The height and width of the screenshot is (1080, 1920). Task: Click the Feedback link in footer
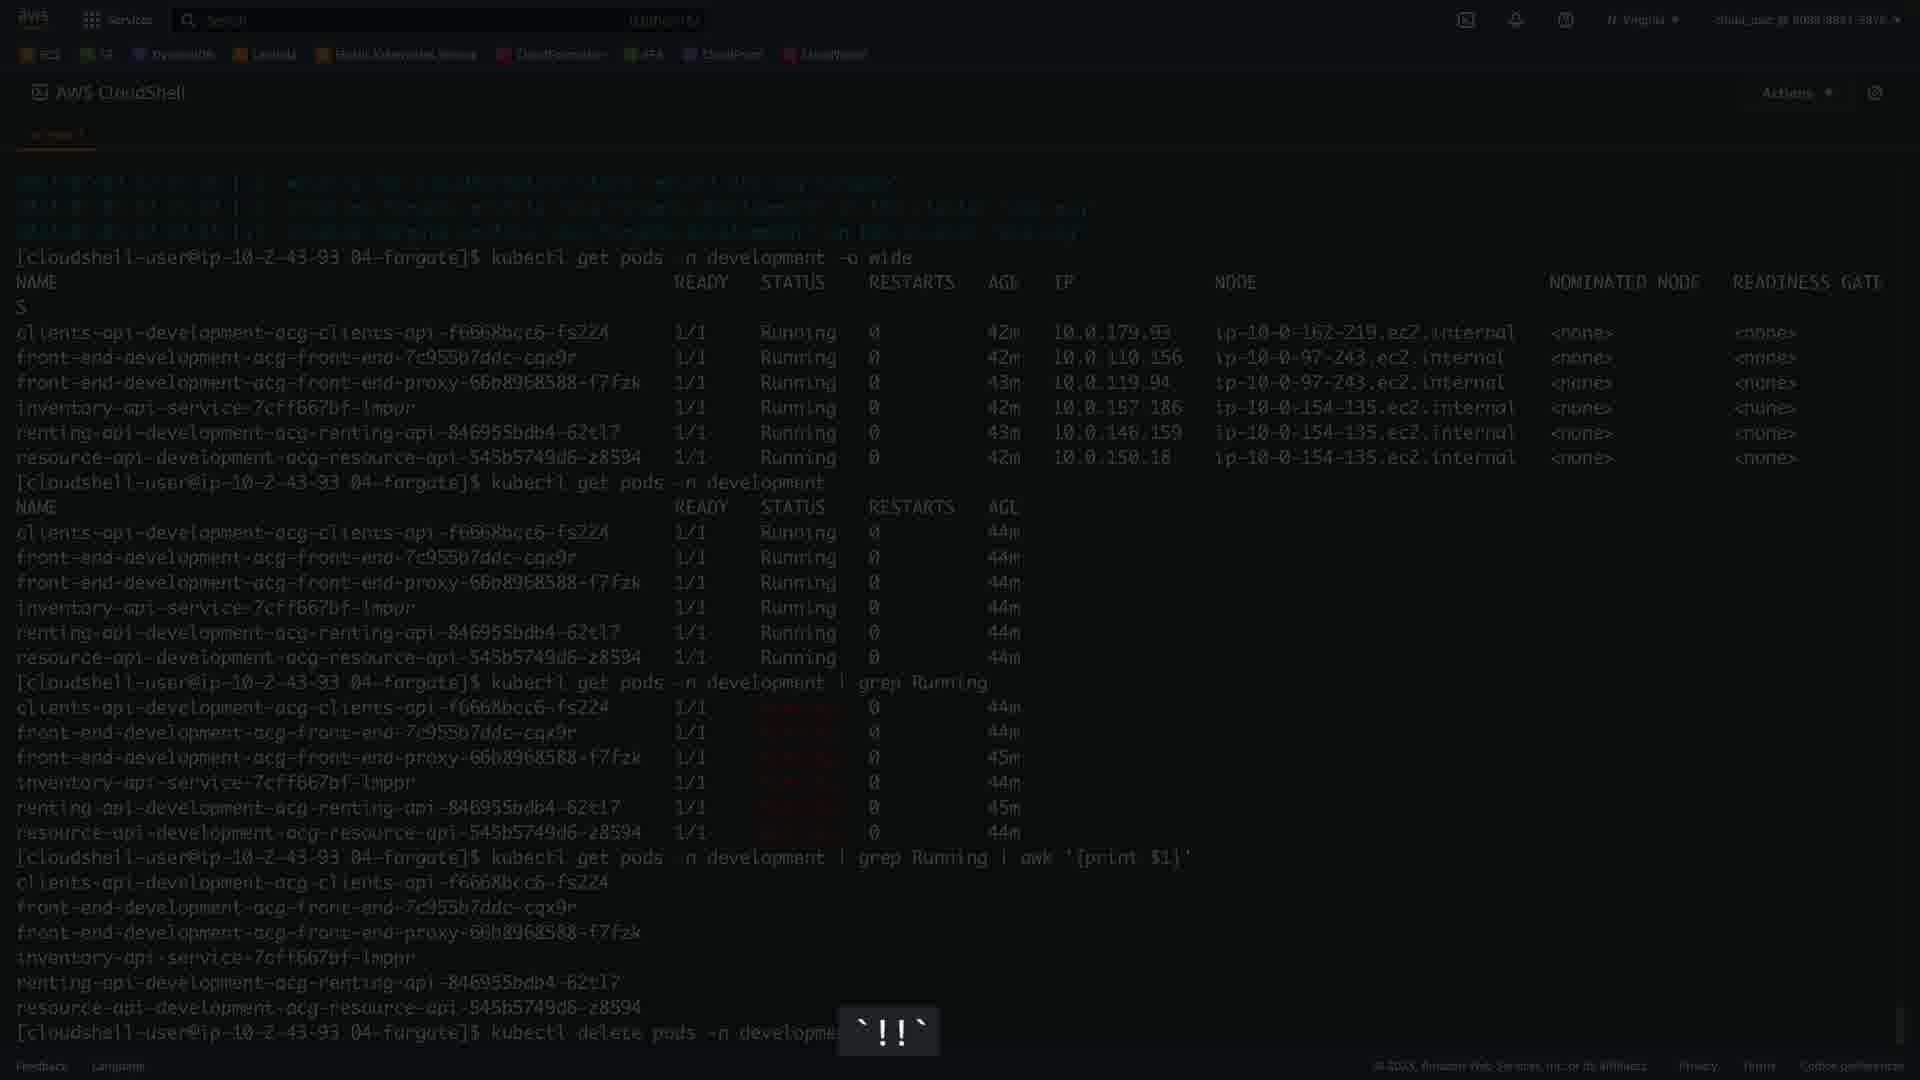(41, 1066)
